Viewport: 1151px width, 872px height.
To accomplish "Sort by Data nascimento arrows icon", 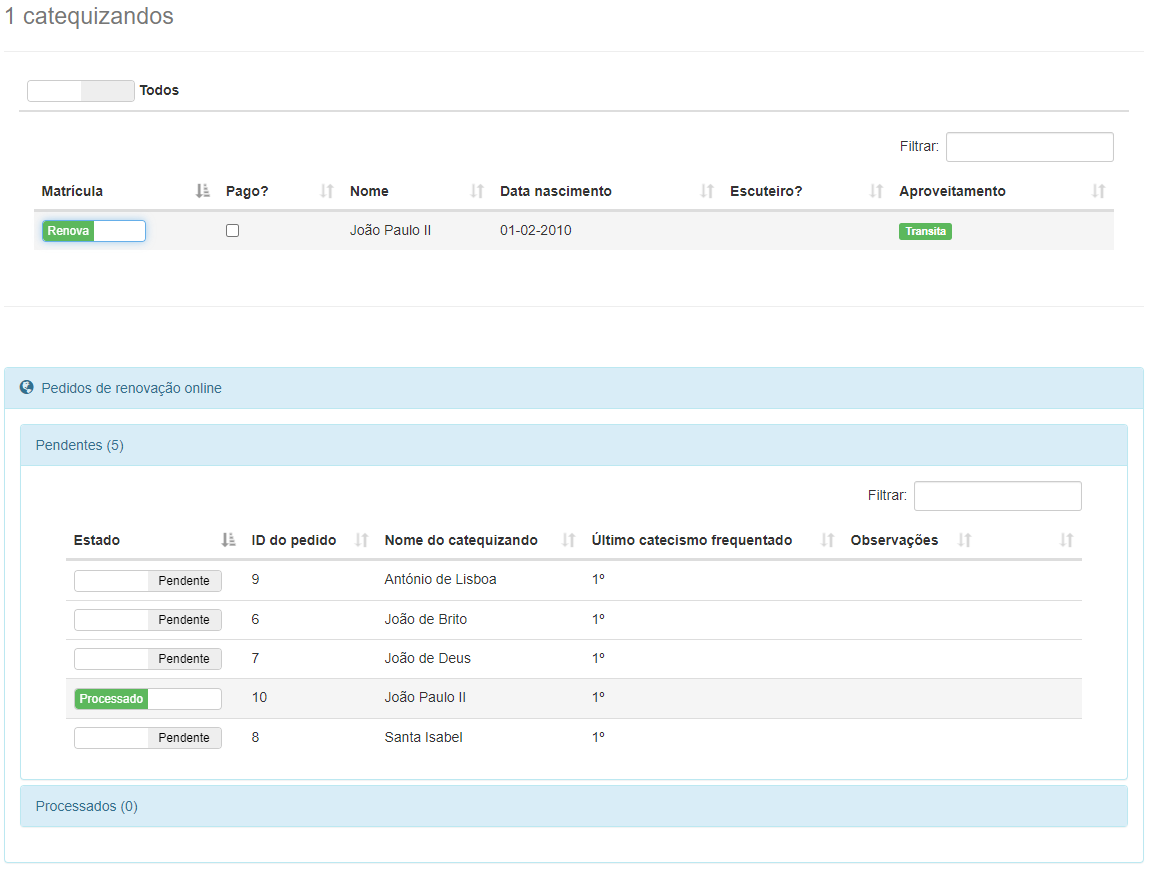I will (x=706, y=191).
